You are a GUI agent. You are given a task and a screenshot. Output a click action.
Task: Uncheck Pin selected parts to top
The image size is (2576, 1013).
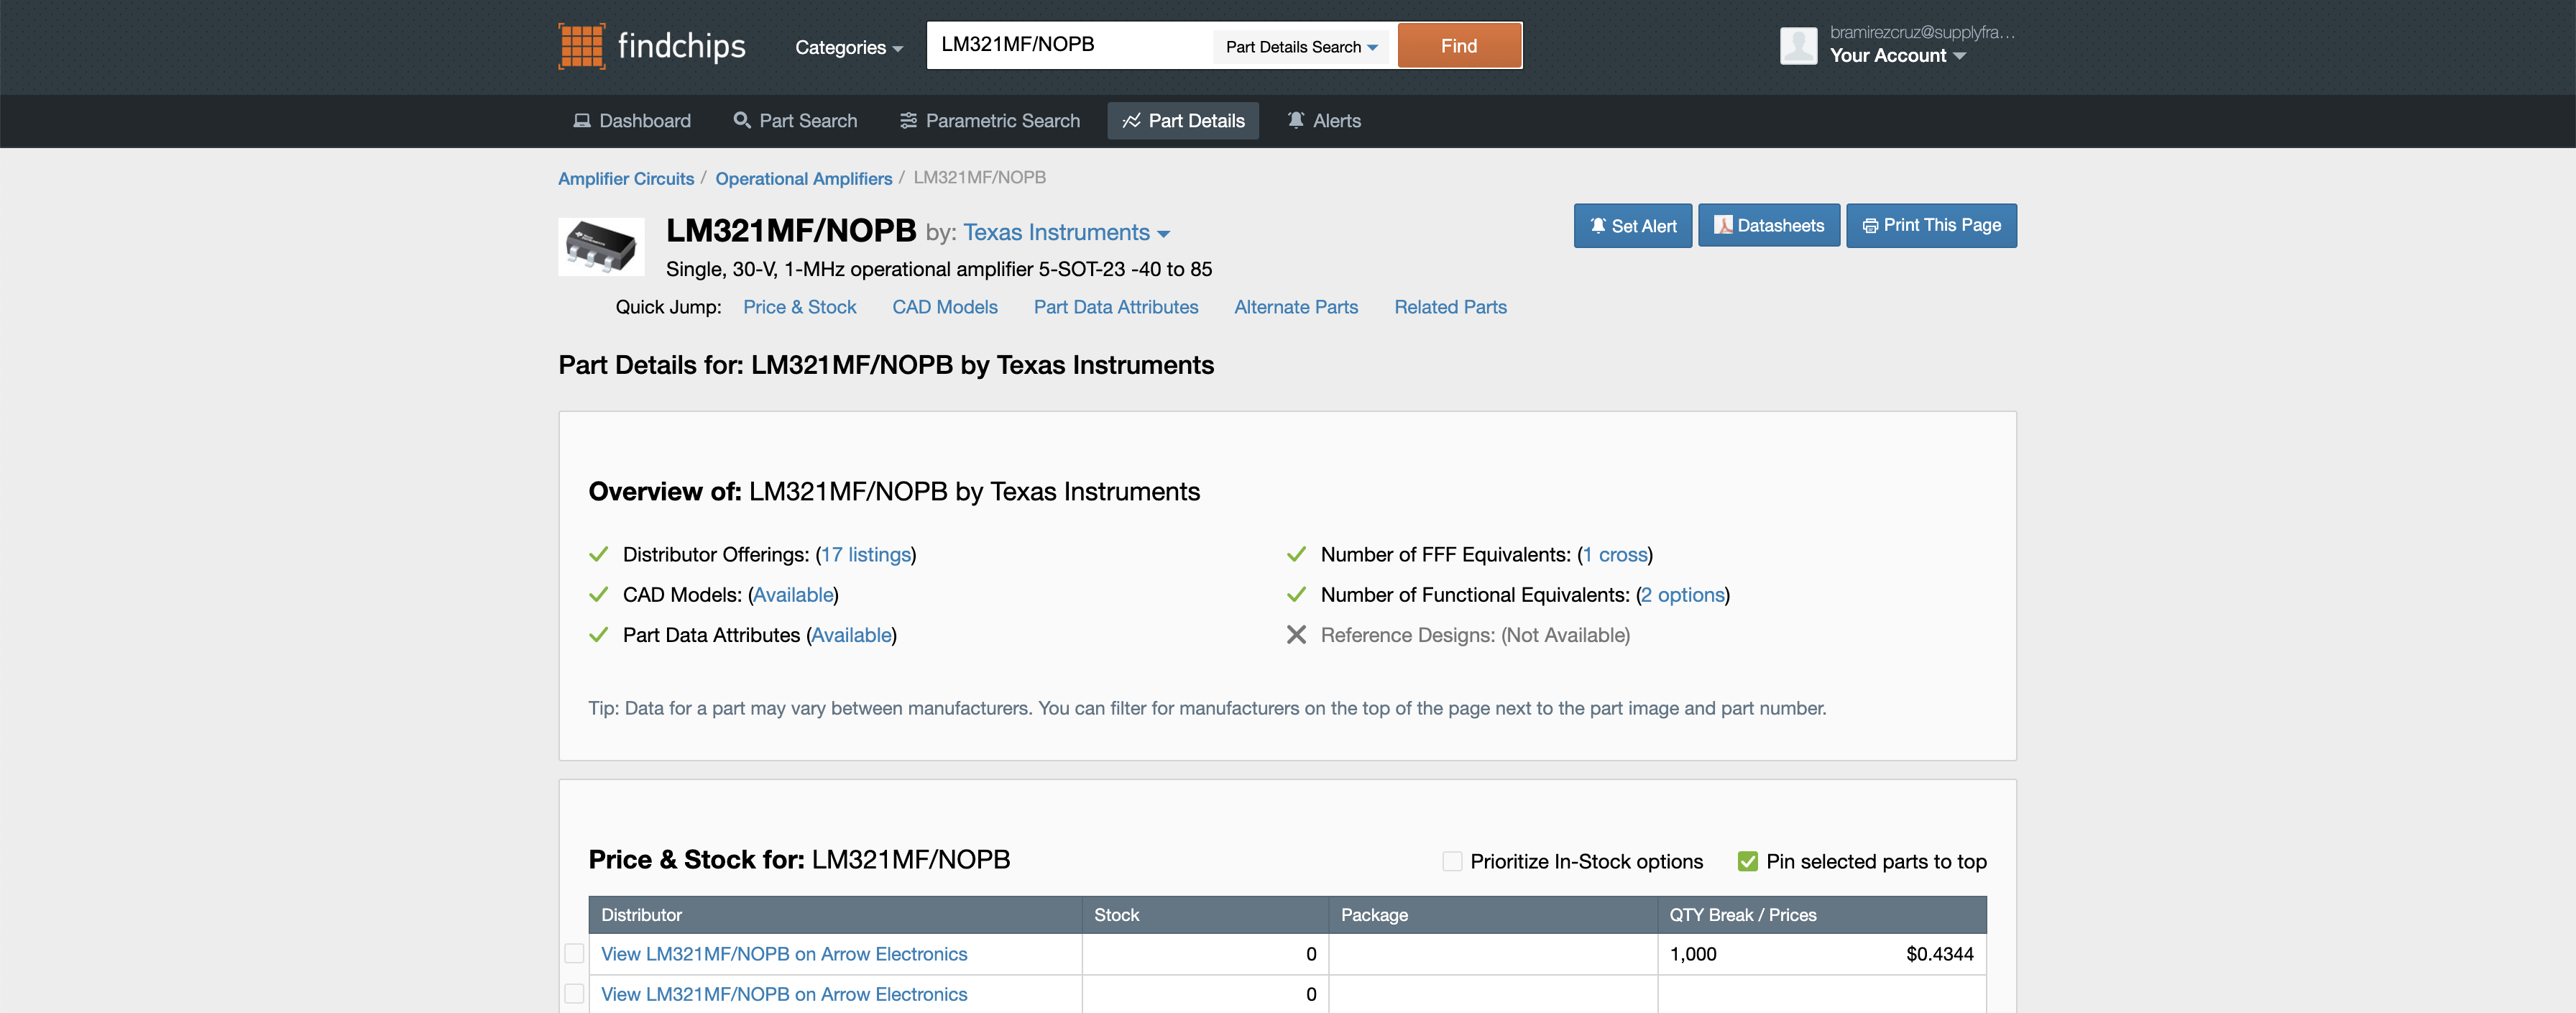tap(1747, 861)
